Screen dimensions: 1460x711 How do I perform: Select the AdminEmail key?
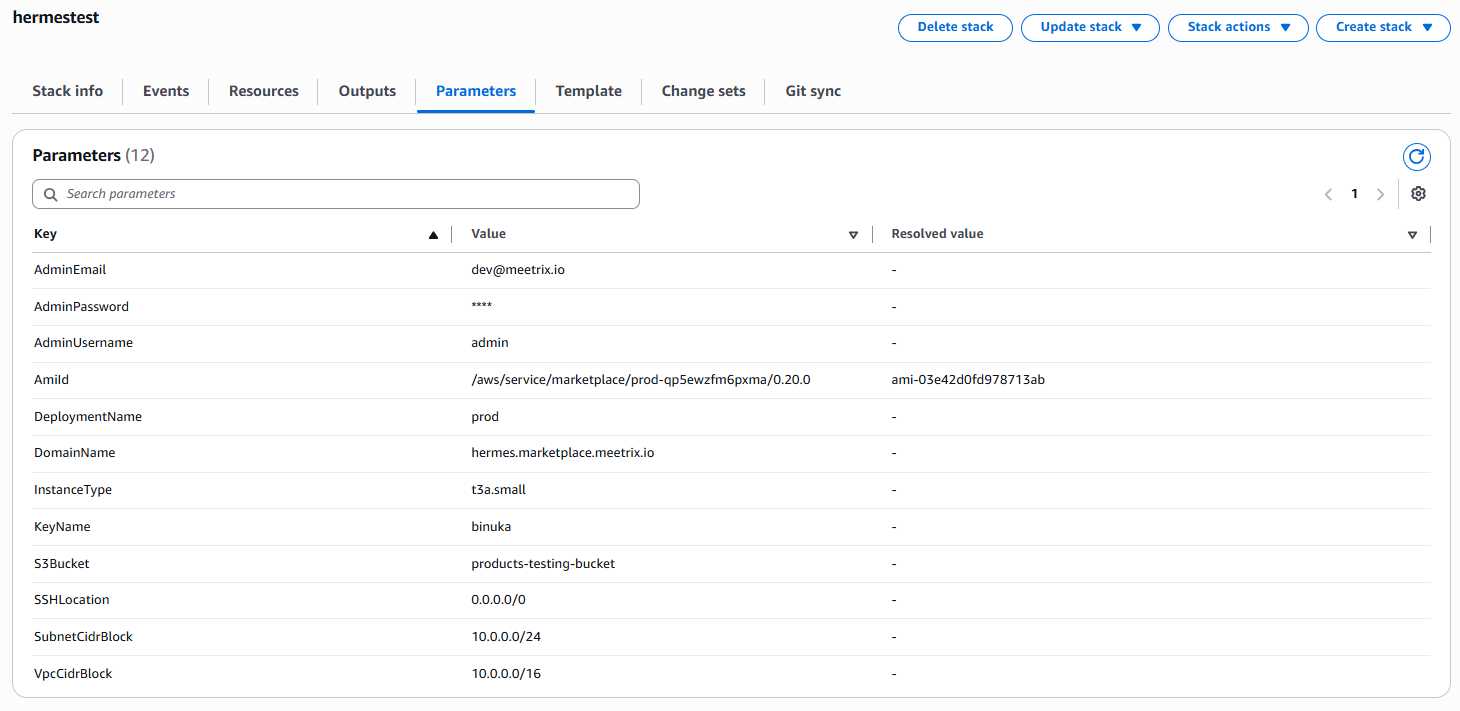(x=70, y=270)
